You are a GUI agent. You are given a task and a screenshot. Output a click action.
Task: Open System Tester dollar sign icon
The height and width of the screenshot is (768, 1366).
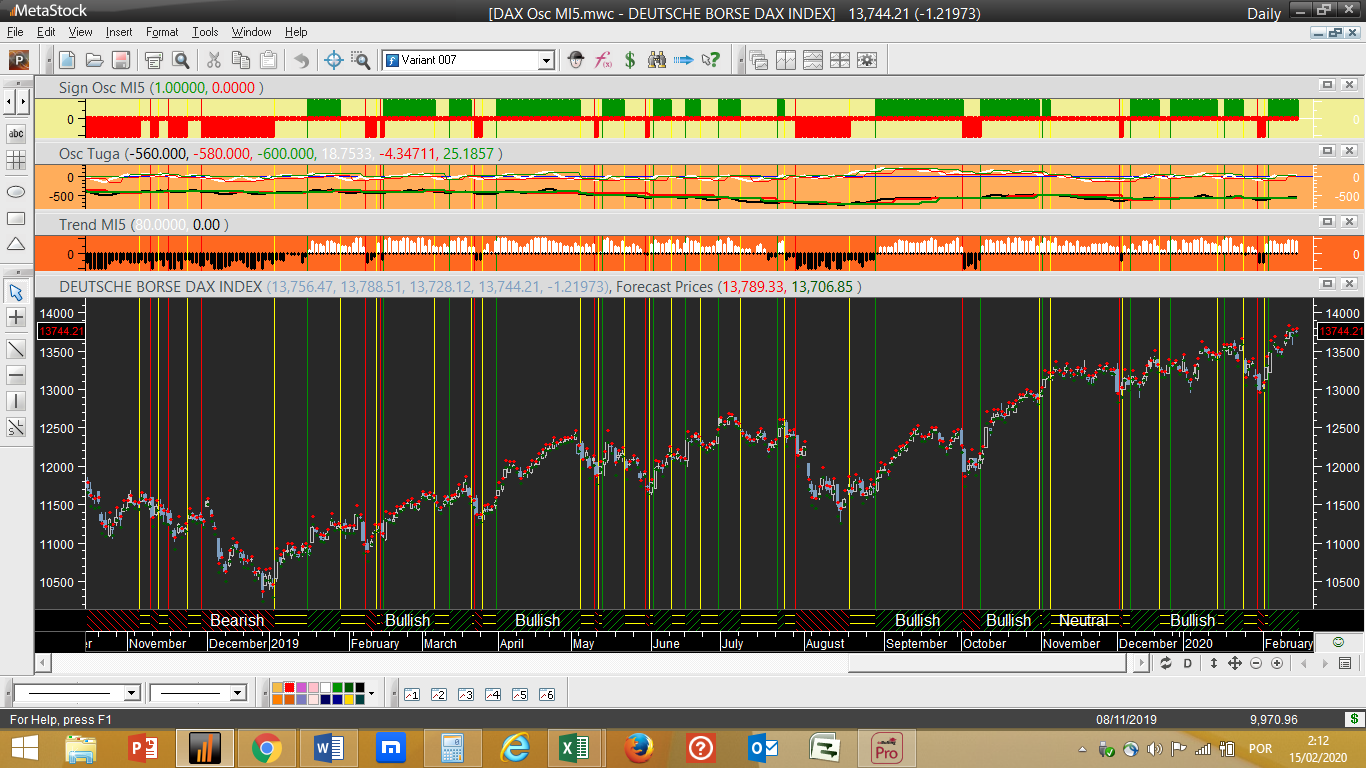[630, 60]
